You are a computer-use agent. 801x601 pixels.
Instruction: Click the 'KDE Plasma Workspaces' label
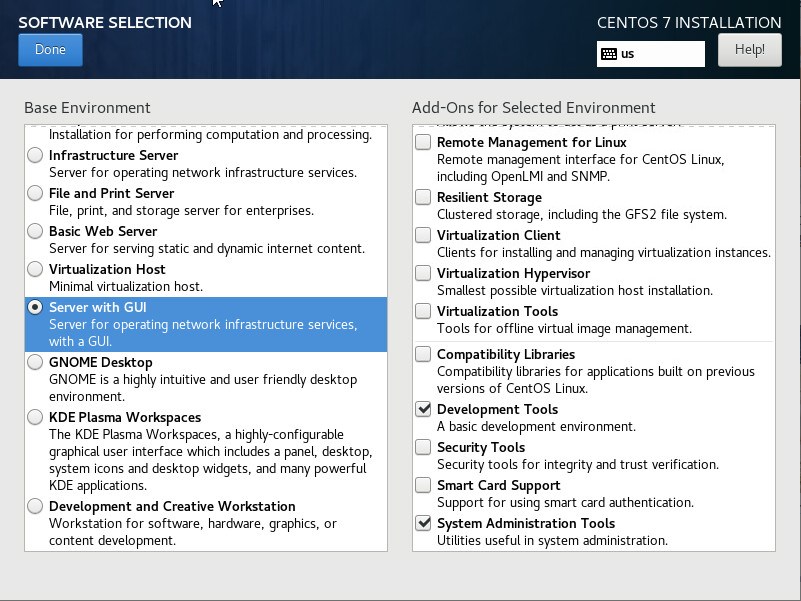click(125, 418)
